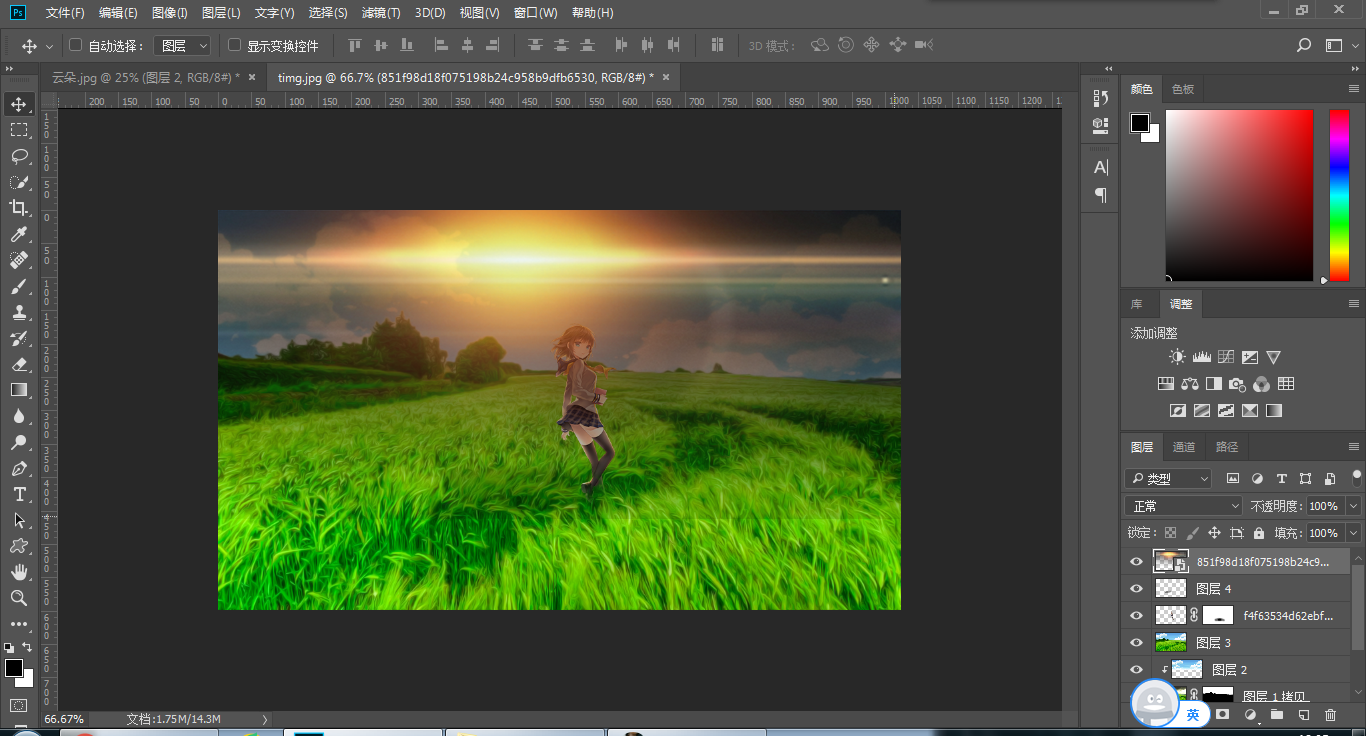Open the 图像(I) menu
This screenshot has width=1366, height=736.
point(170,13)
